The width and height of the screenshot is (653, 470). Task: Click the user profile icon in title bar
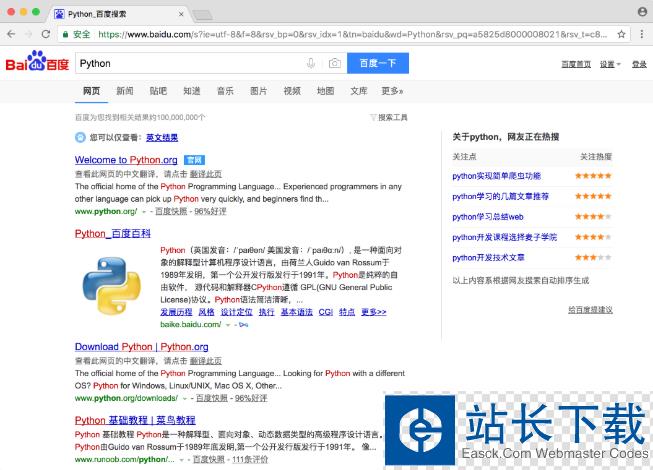click(642, 12)
